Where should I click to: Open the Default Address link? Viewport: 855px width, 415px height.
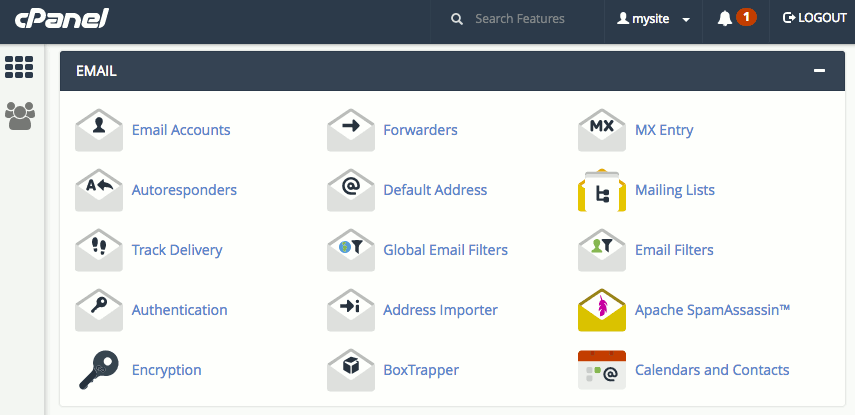(x=435, y=190)
